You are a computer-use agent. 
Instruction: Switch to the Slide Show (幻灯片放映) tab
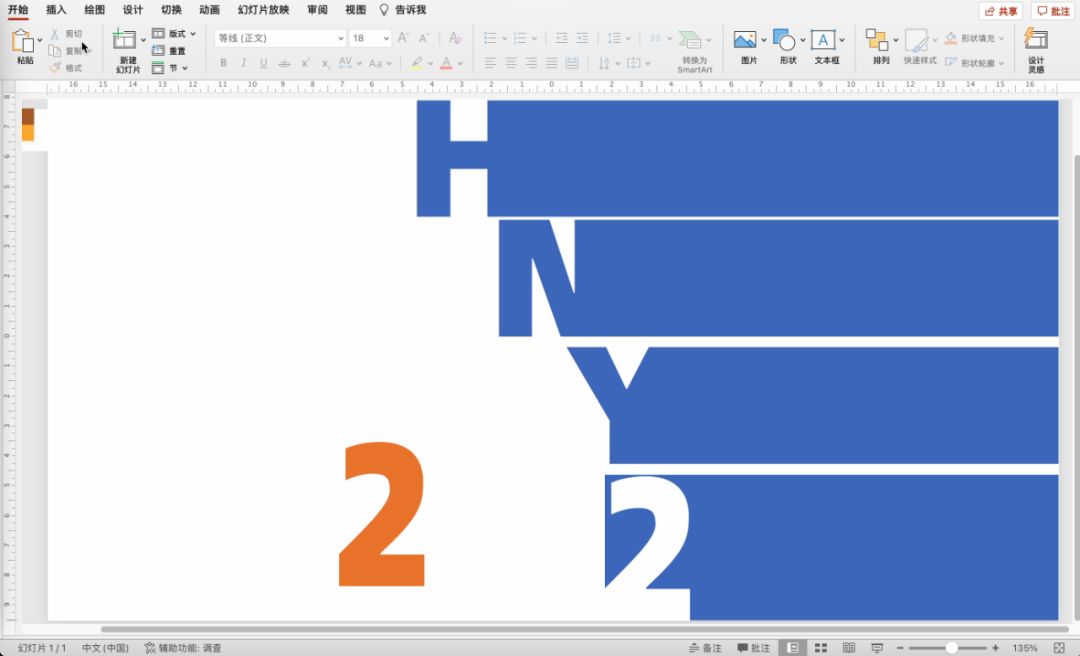[x=263, y=10]
